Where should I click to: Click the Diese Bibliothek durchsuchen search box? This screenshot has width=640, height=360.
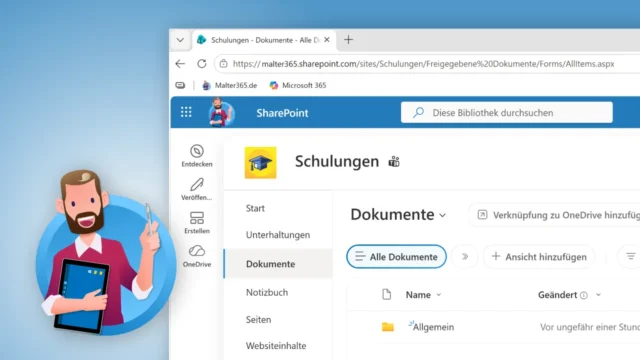pyautogui.click(x=507, y=112)
